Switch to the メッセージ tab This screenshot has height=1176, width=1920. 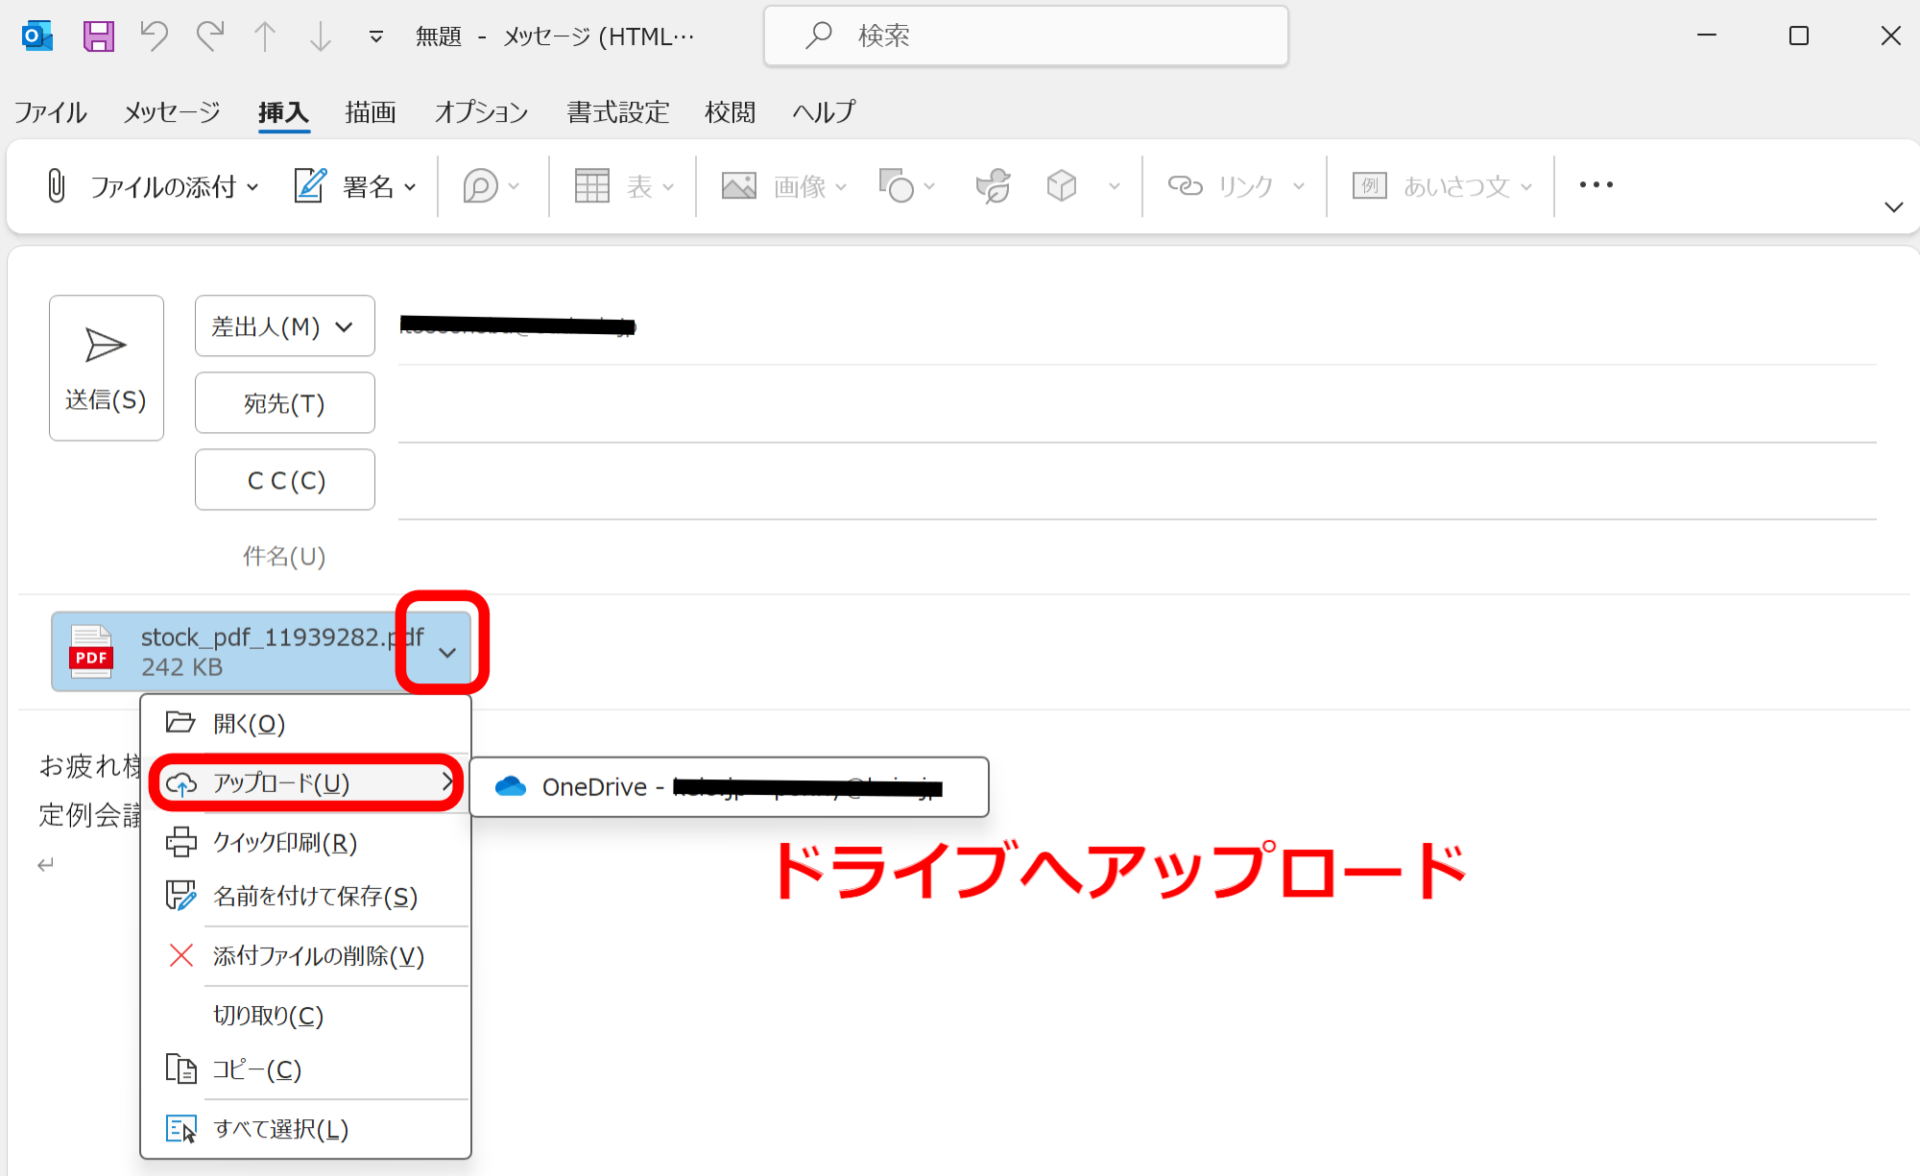171,112
